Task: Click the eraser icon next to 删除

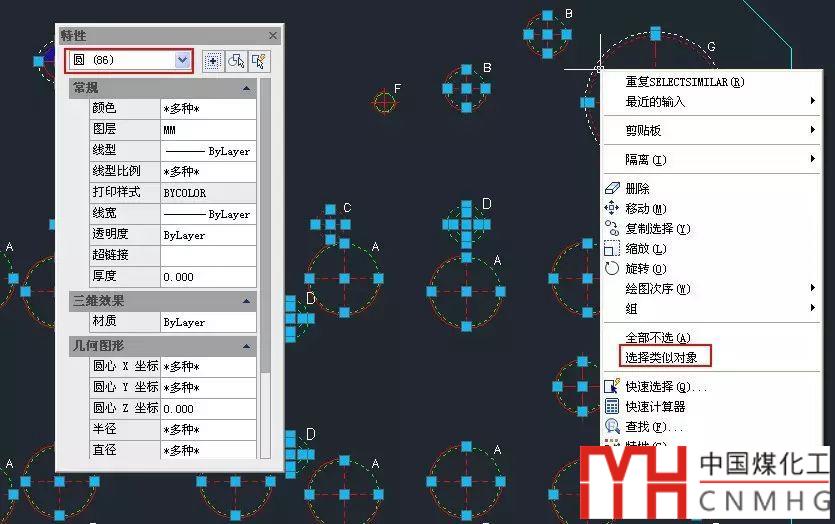Action: [x=612, y=188]
